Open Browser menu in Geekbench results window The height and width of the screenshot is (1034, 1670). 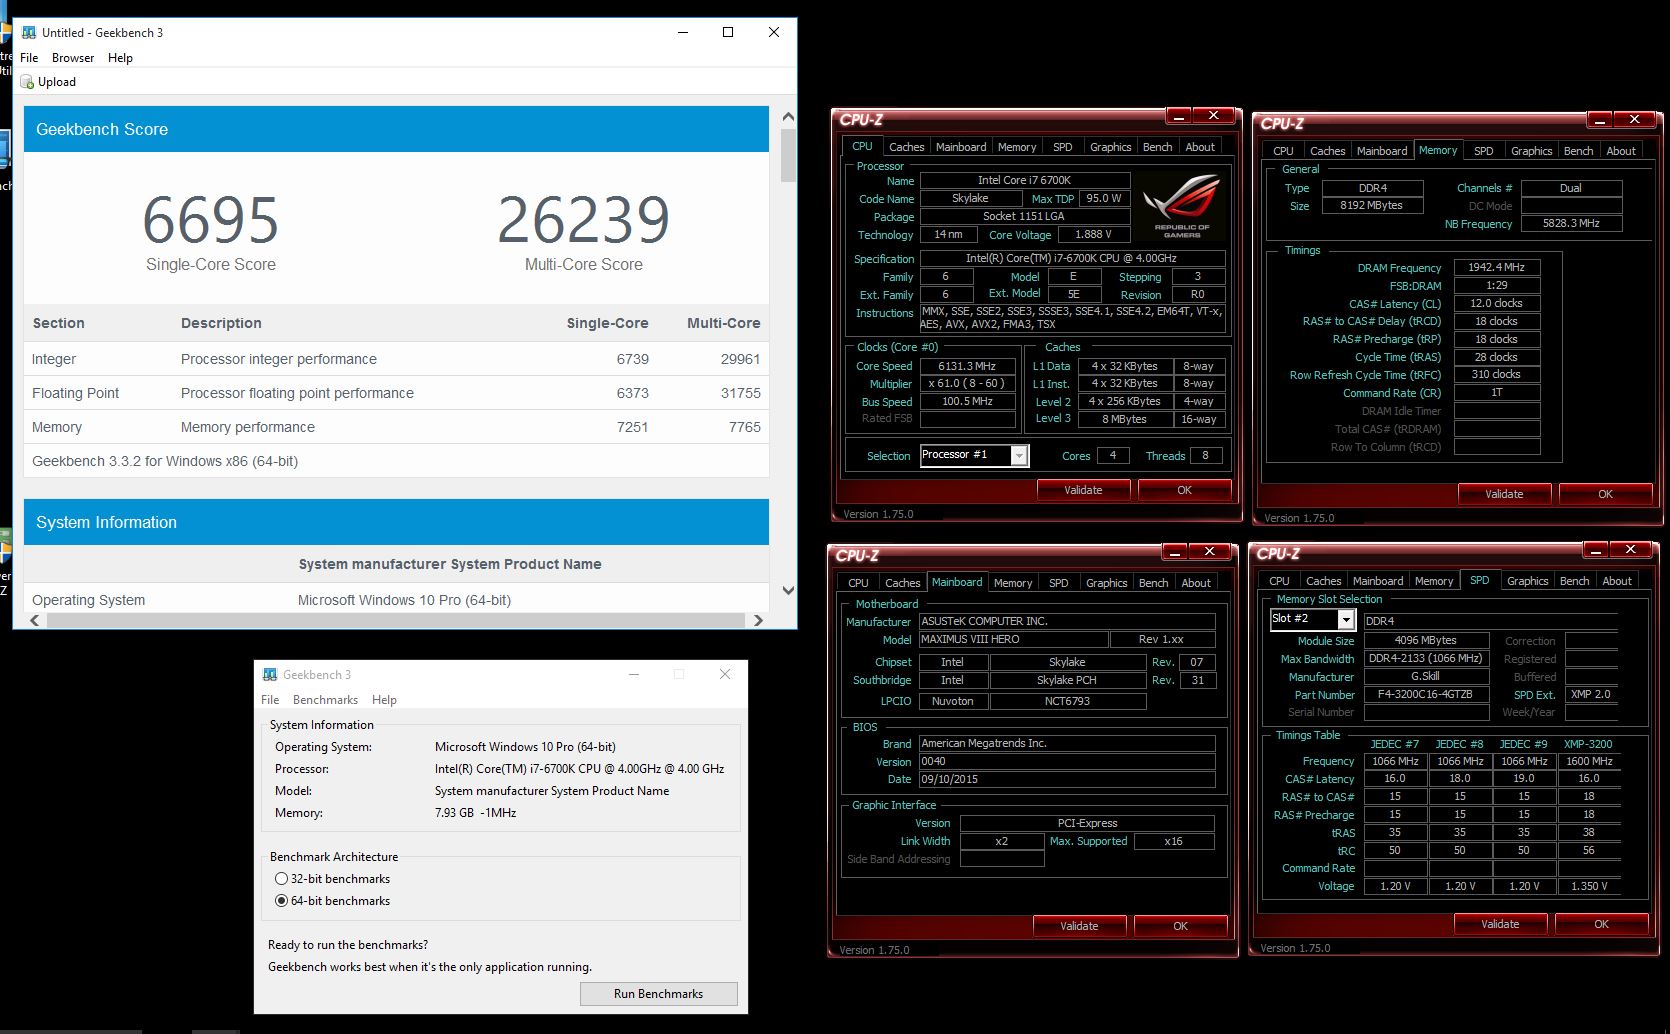click(x=73, y=58)
